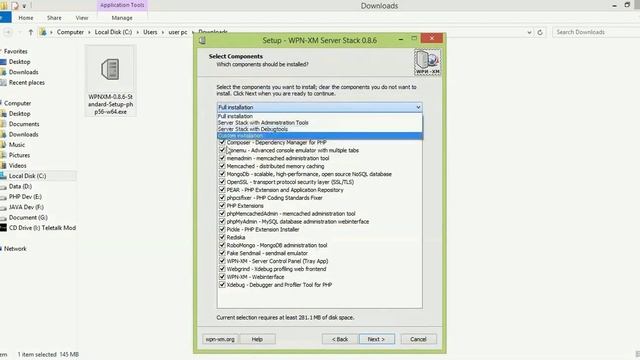Viewport: 640px width, 360px height.
Task: Click the WPN-XM logo in setup header
Action: pyautogui.click(x=427, y=62)
